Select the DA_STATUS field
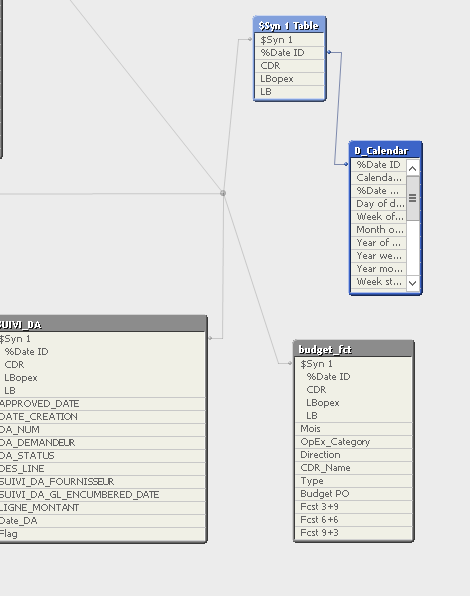Viewport: 470px width, 596px height. 103,455
